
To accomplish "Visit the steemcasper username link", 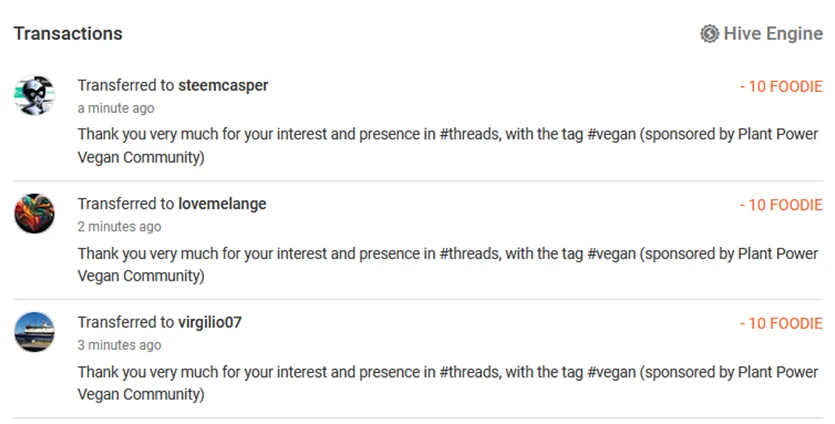I will pyautogui.click(x=223, y=86).
